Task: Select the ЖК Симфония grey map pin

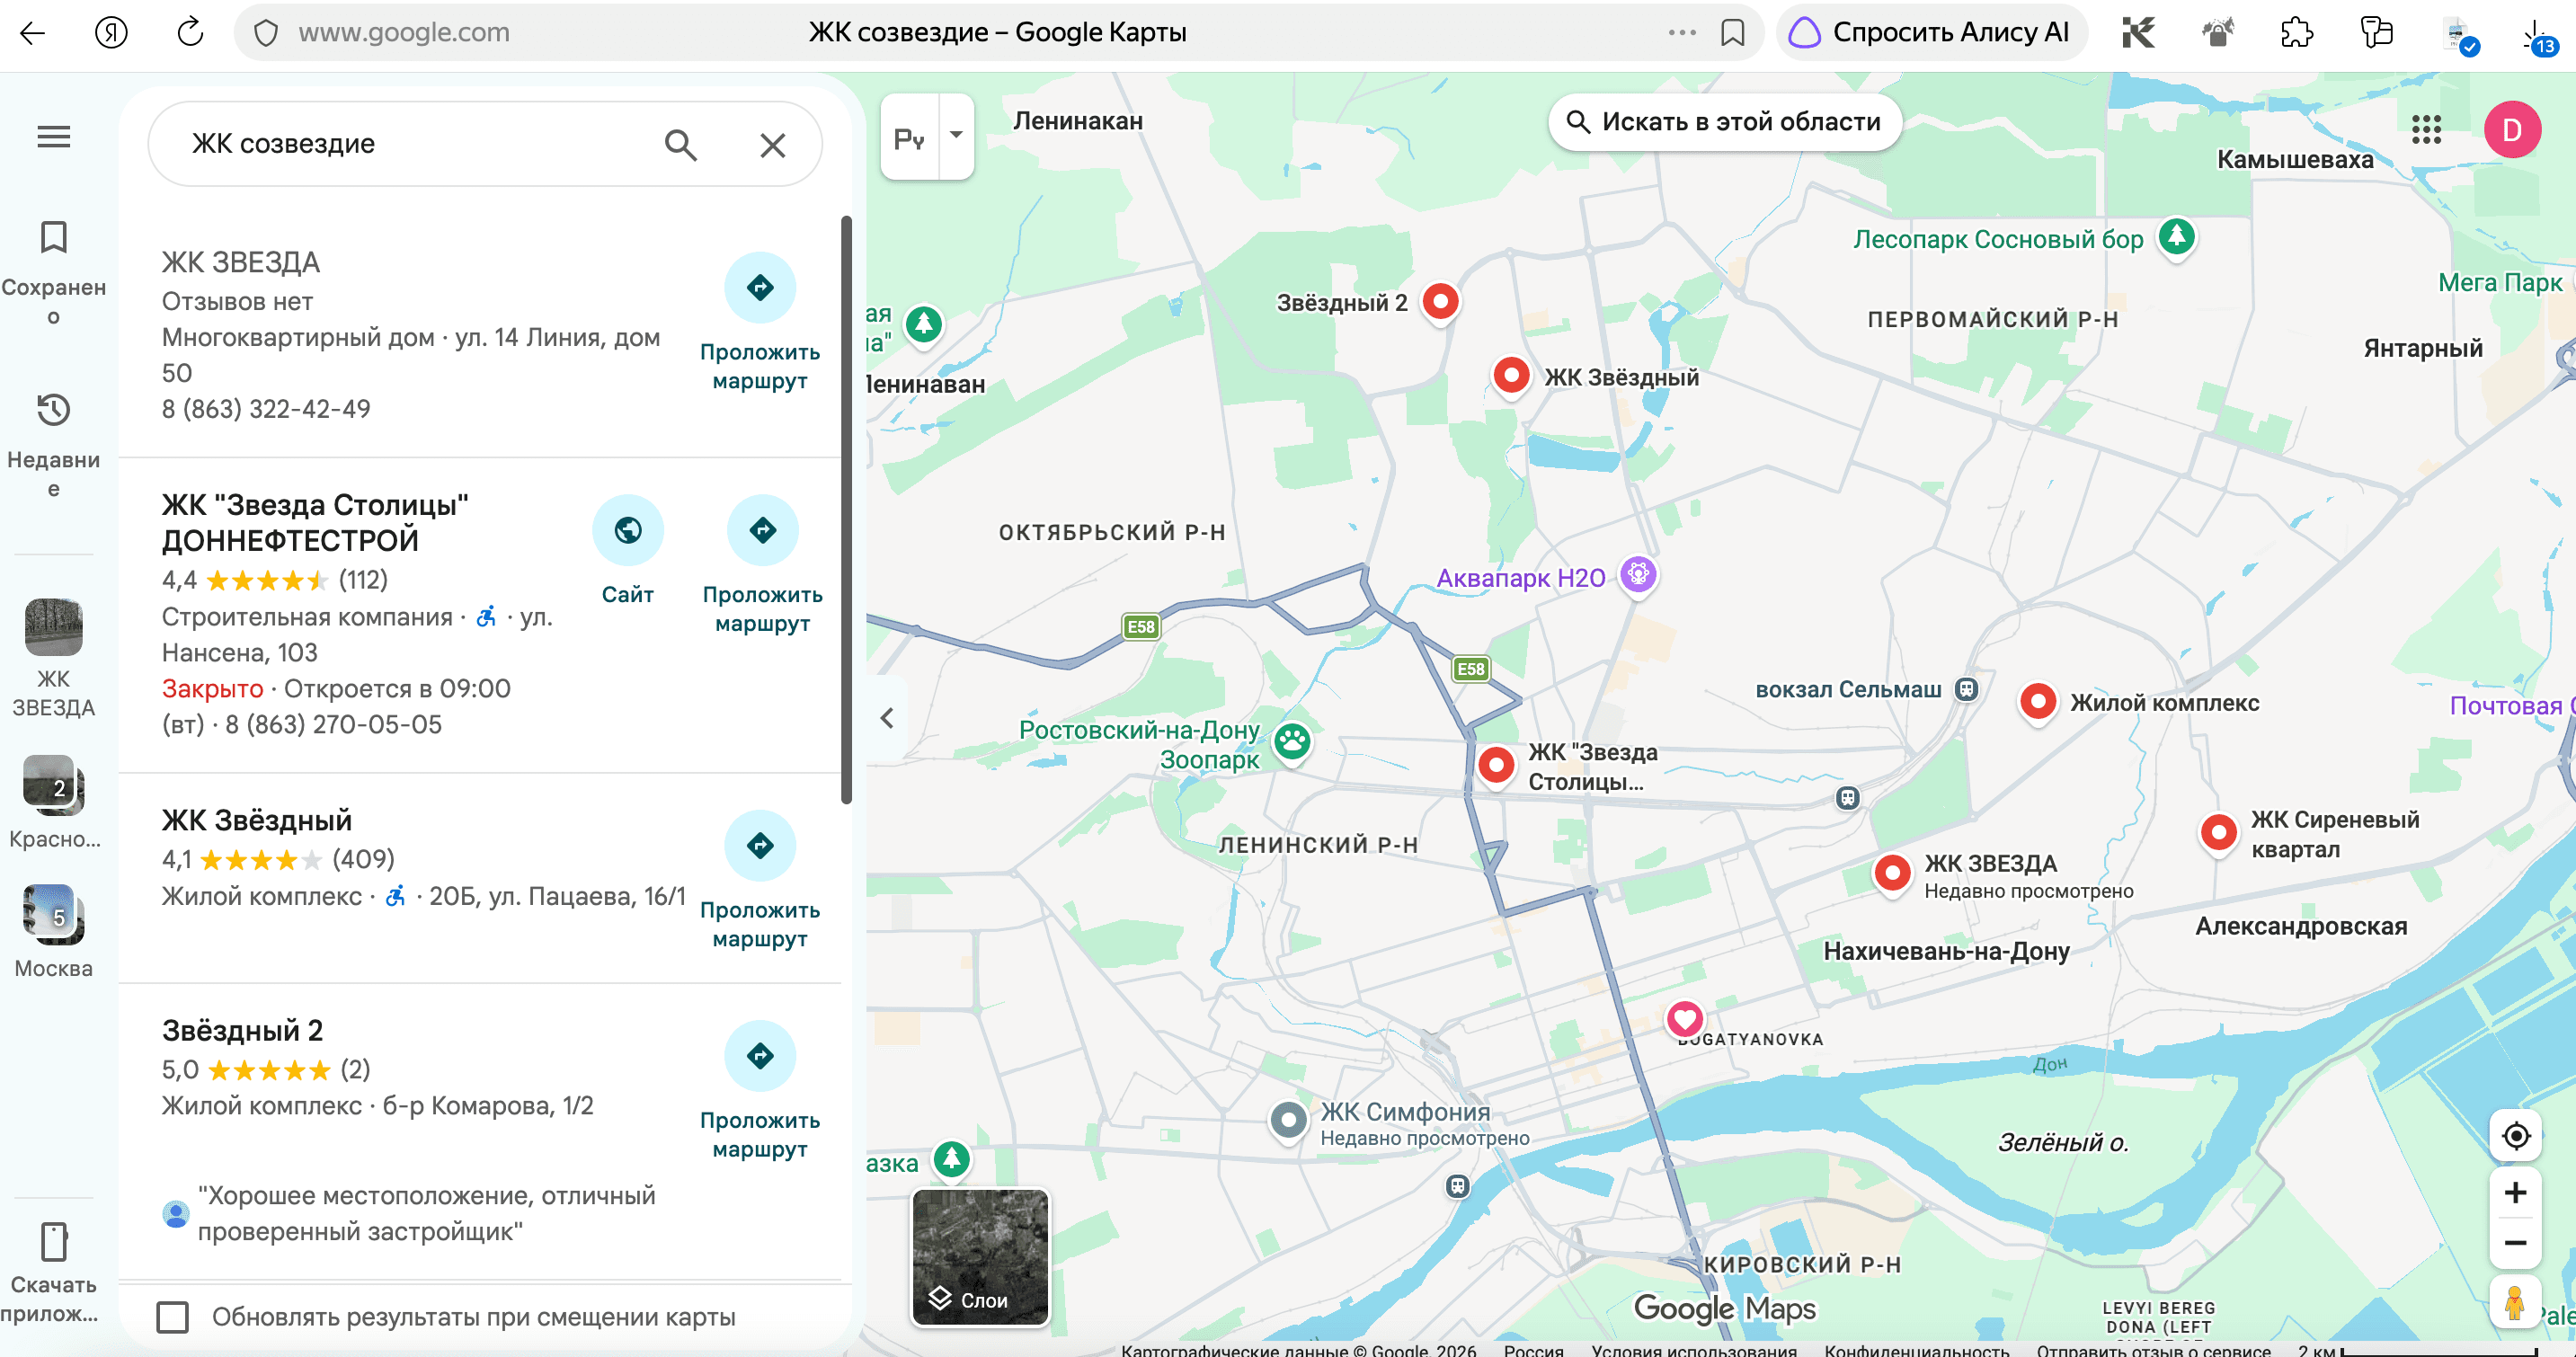Action: click(1289, 1120)
